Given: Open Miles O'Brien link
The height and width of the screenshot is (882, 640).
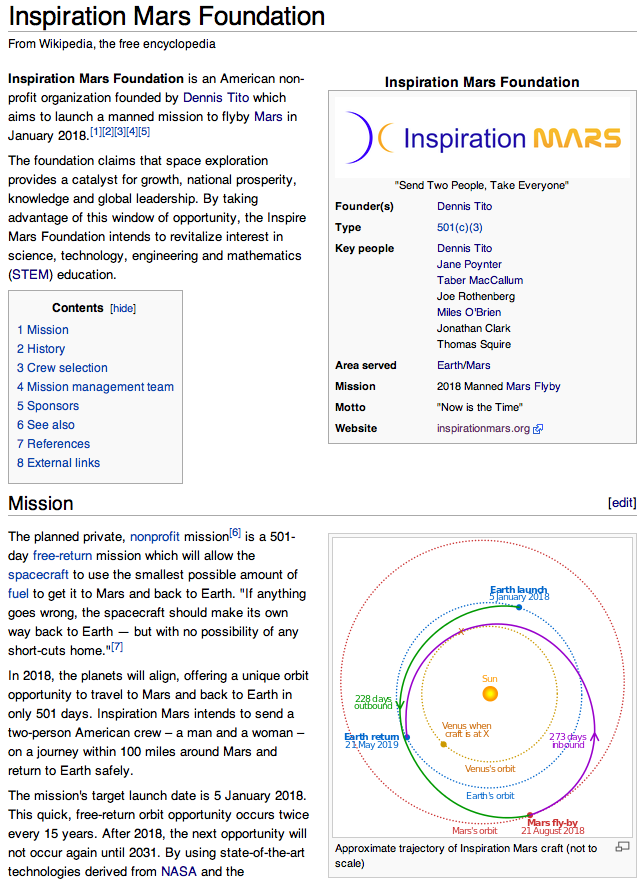Looking at the screenshot, I should click(469, 312).
